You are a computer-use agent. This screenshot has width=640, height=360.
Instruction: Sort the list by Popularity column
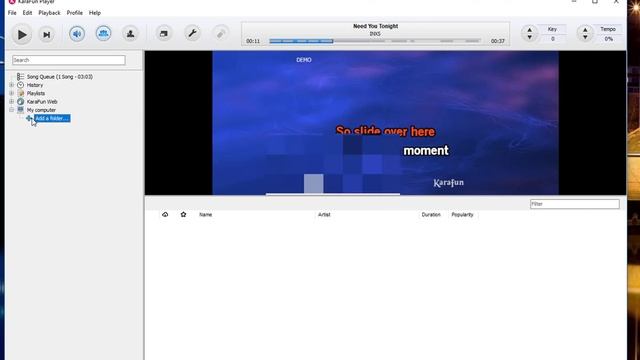(x=462, y=214)
